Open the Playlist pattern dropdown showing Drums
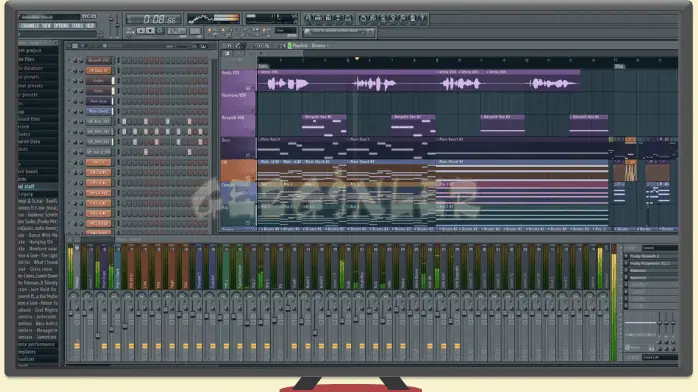Viewport: 698px width, 392px height. (x=320, y=45)
